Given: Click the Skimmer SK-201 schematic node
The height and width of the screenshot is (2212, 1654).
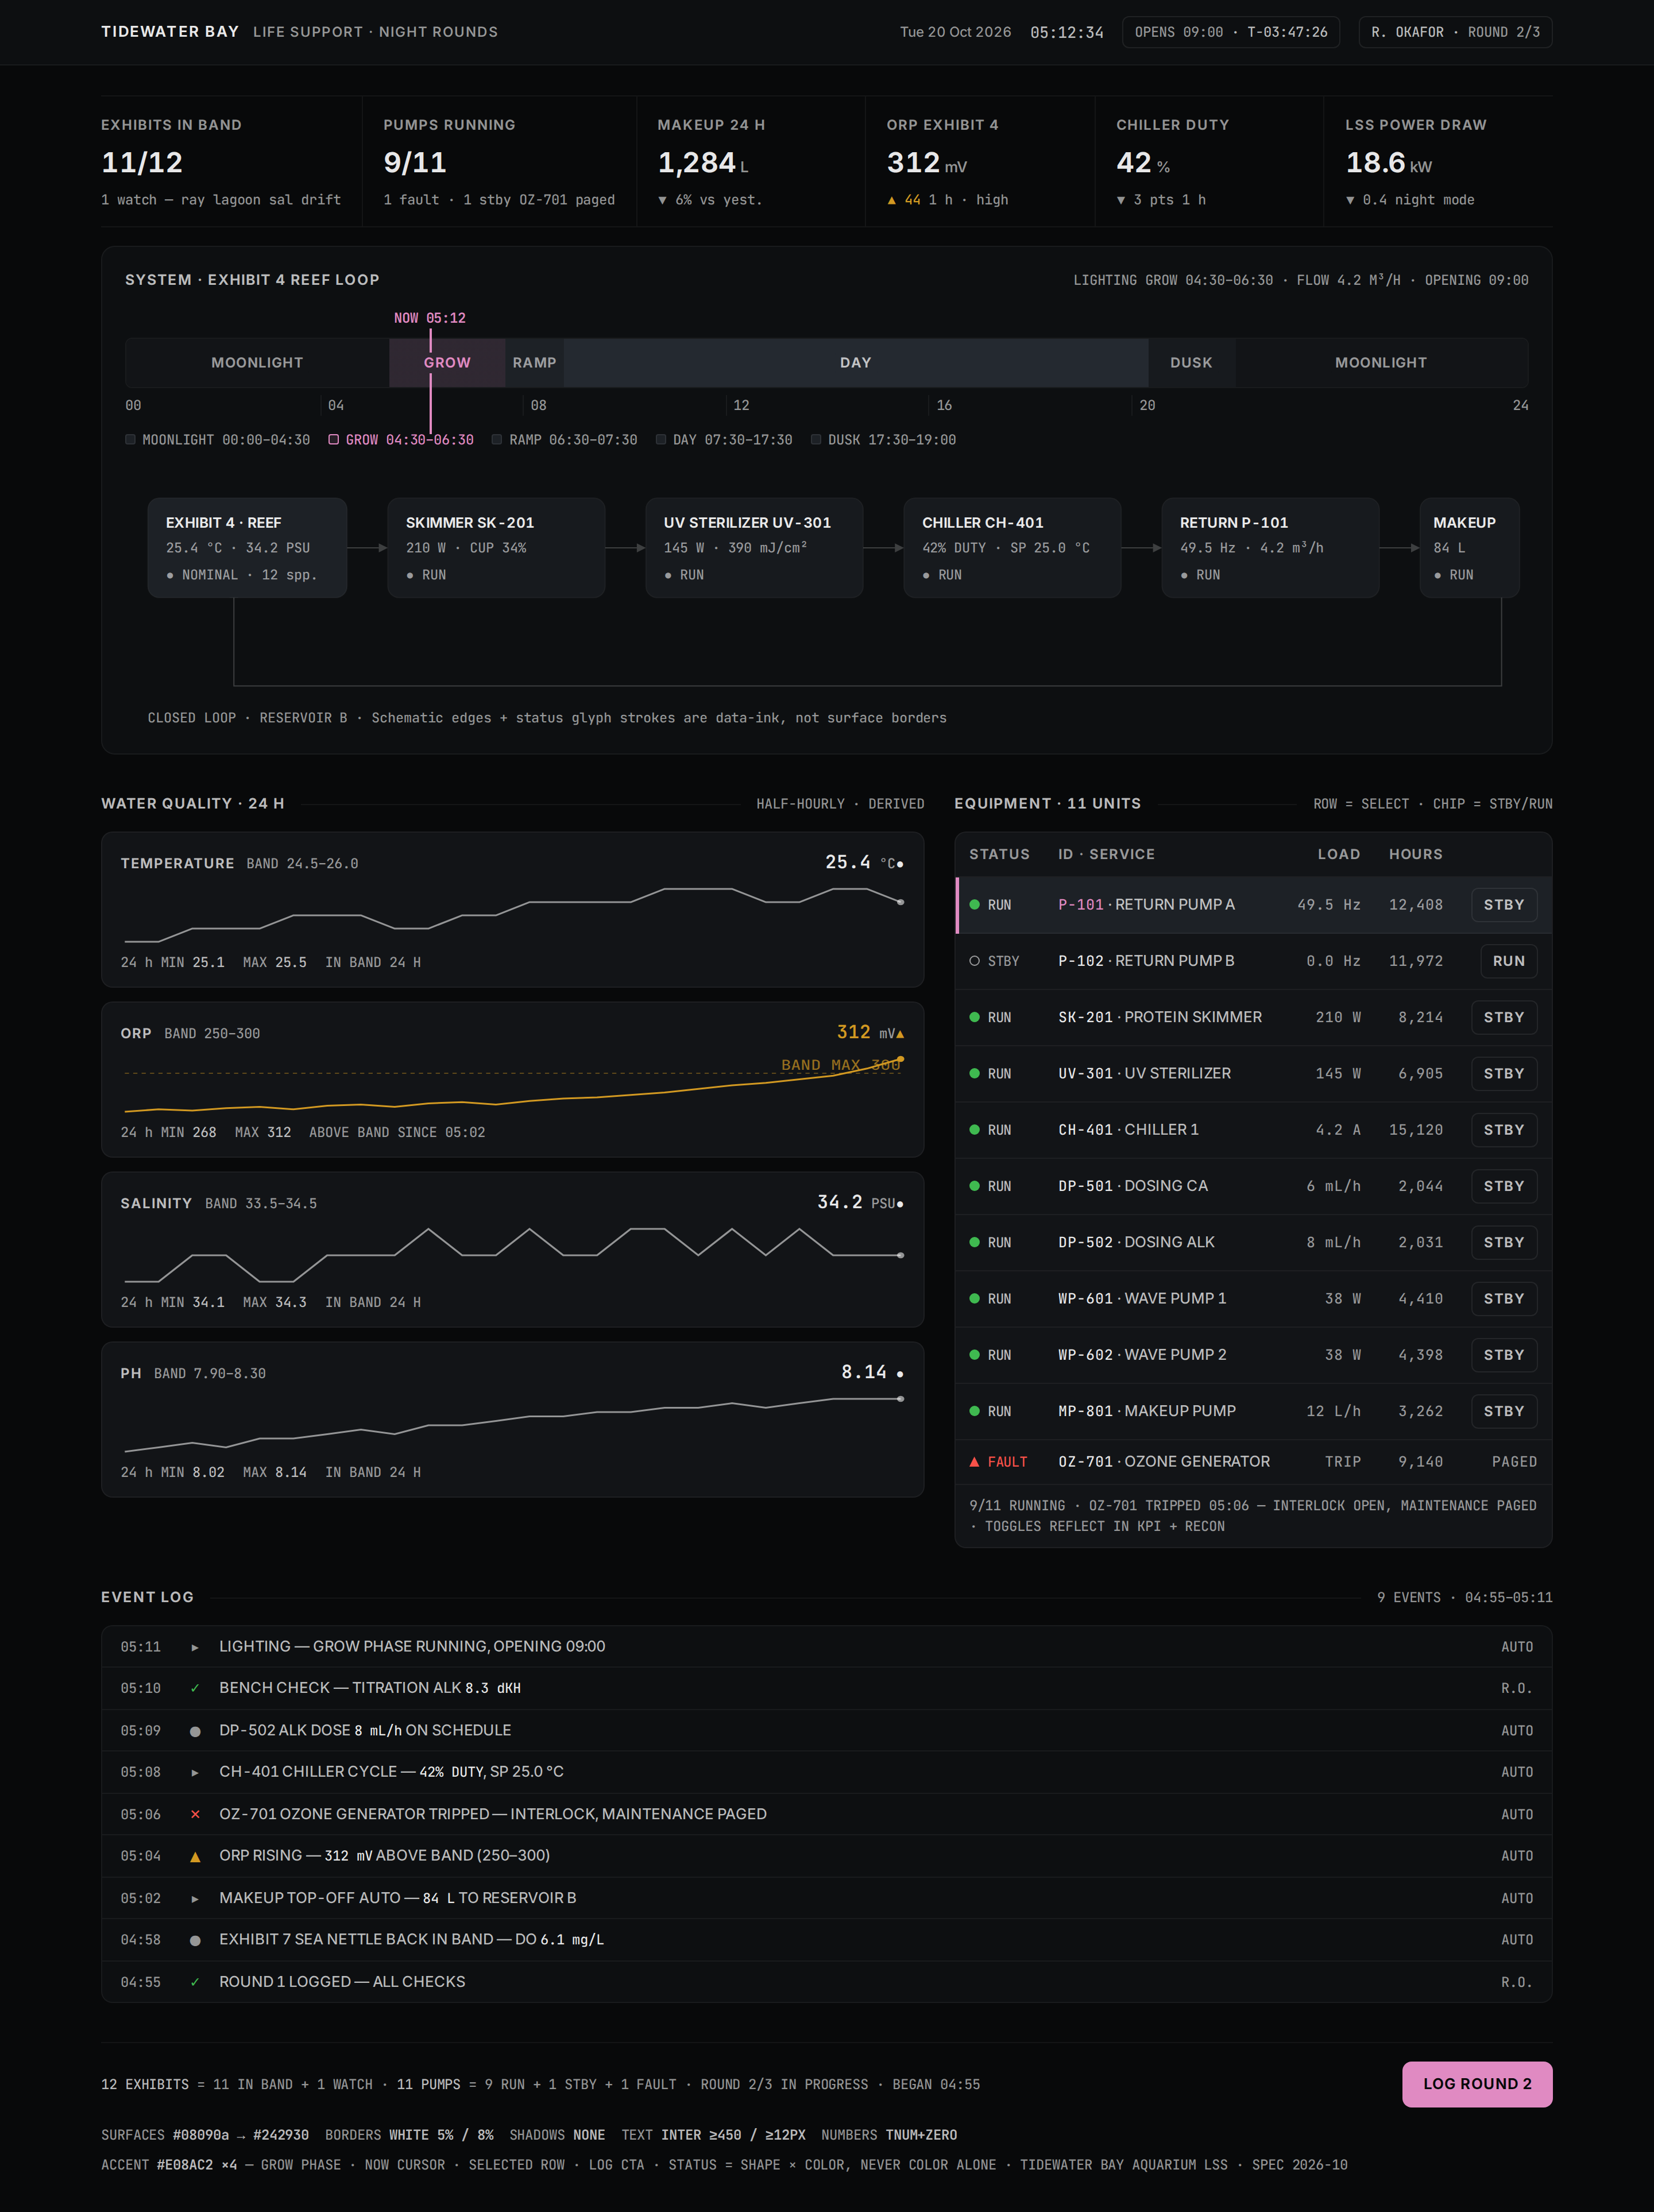Looking at the screenshot, I should click(x=496, y=548).
